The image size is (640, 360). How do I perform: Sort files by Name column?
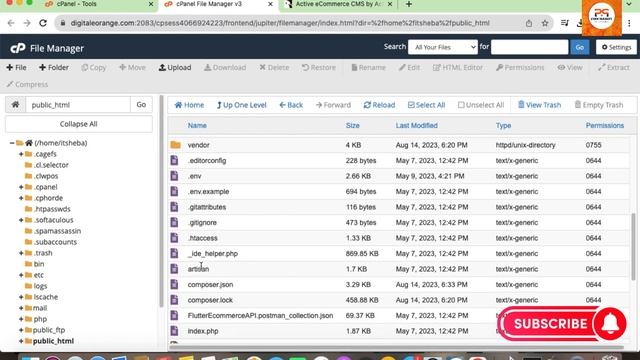click(x=197, y=125)
